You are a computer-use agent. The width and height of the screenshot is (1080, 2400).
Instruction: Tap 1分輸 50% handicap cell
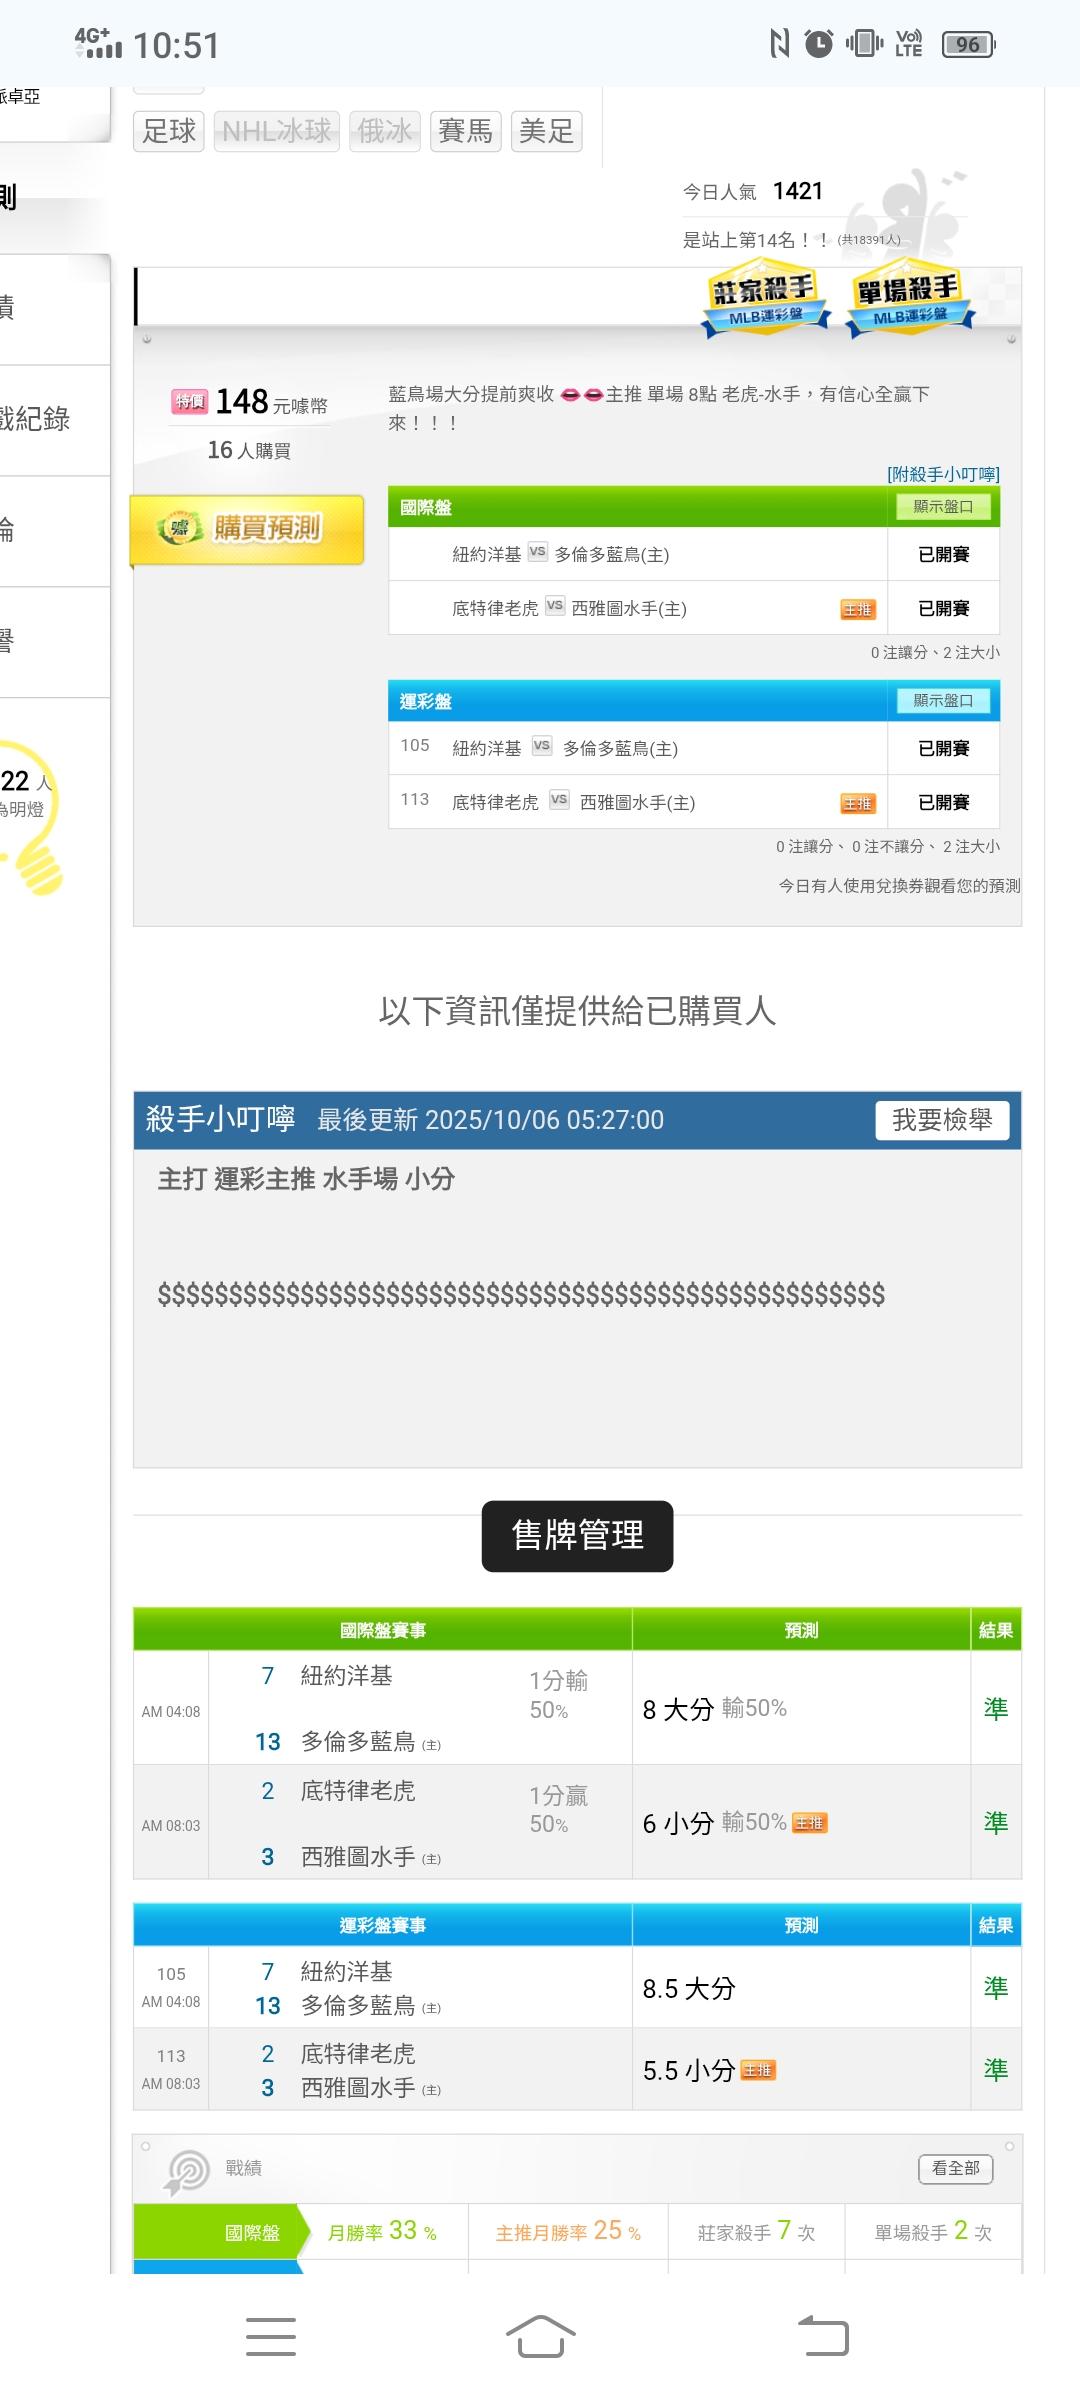point(558,1695)
